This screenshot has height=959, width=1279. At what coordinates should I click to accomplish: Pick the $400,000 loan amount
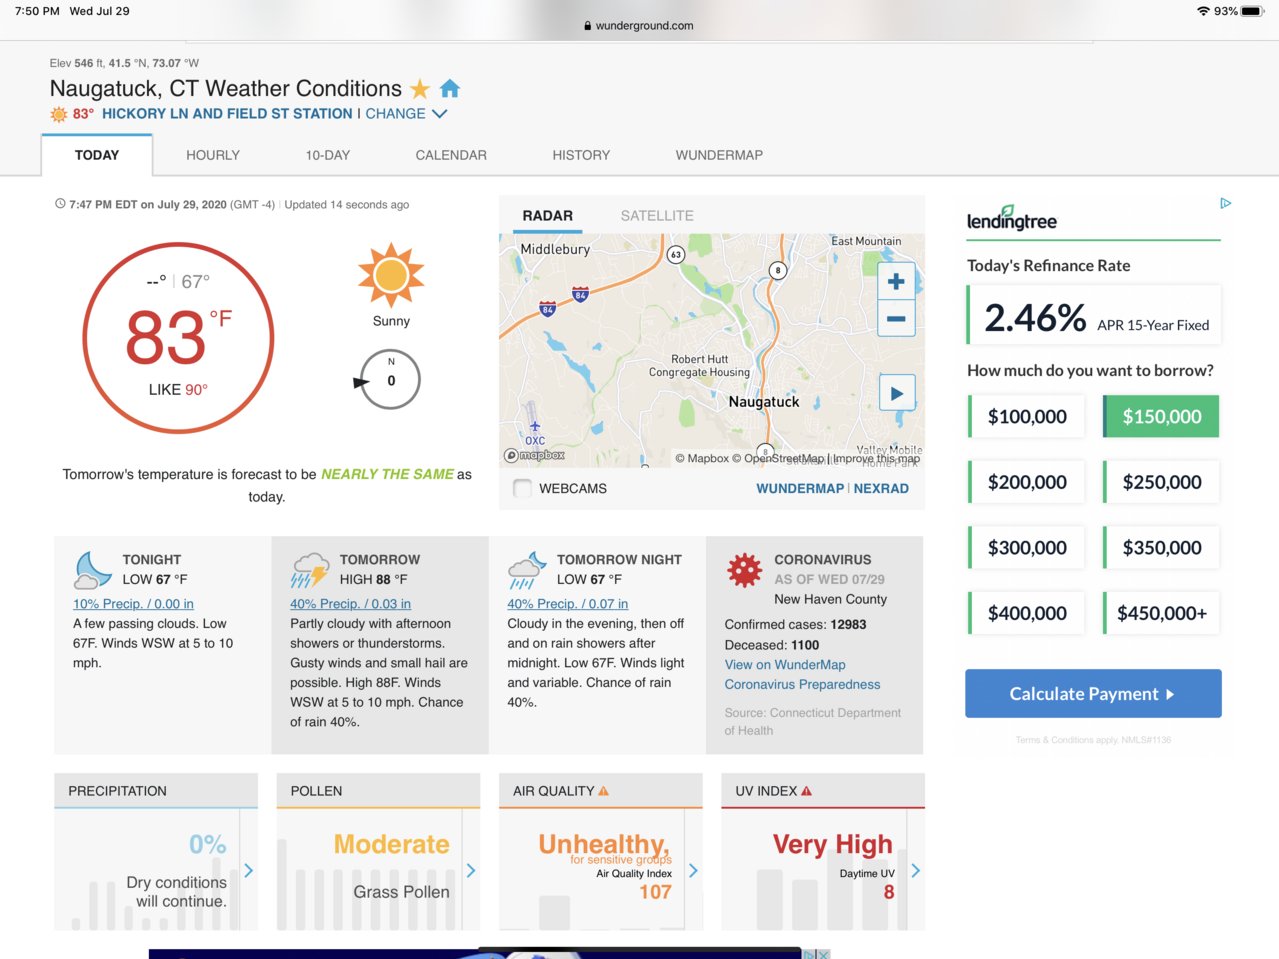(1025, 613)
